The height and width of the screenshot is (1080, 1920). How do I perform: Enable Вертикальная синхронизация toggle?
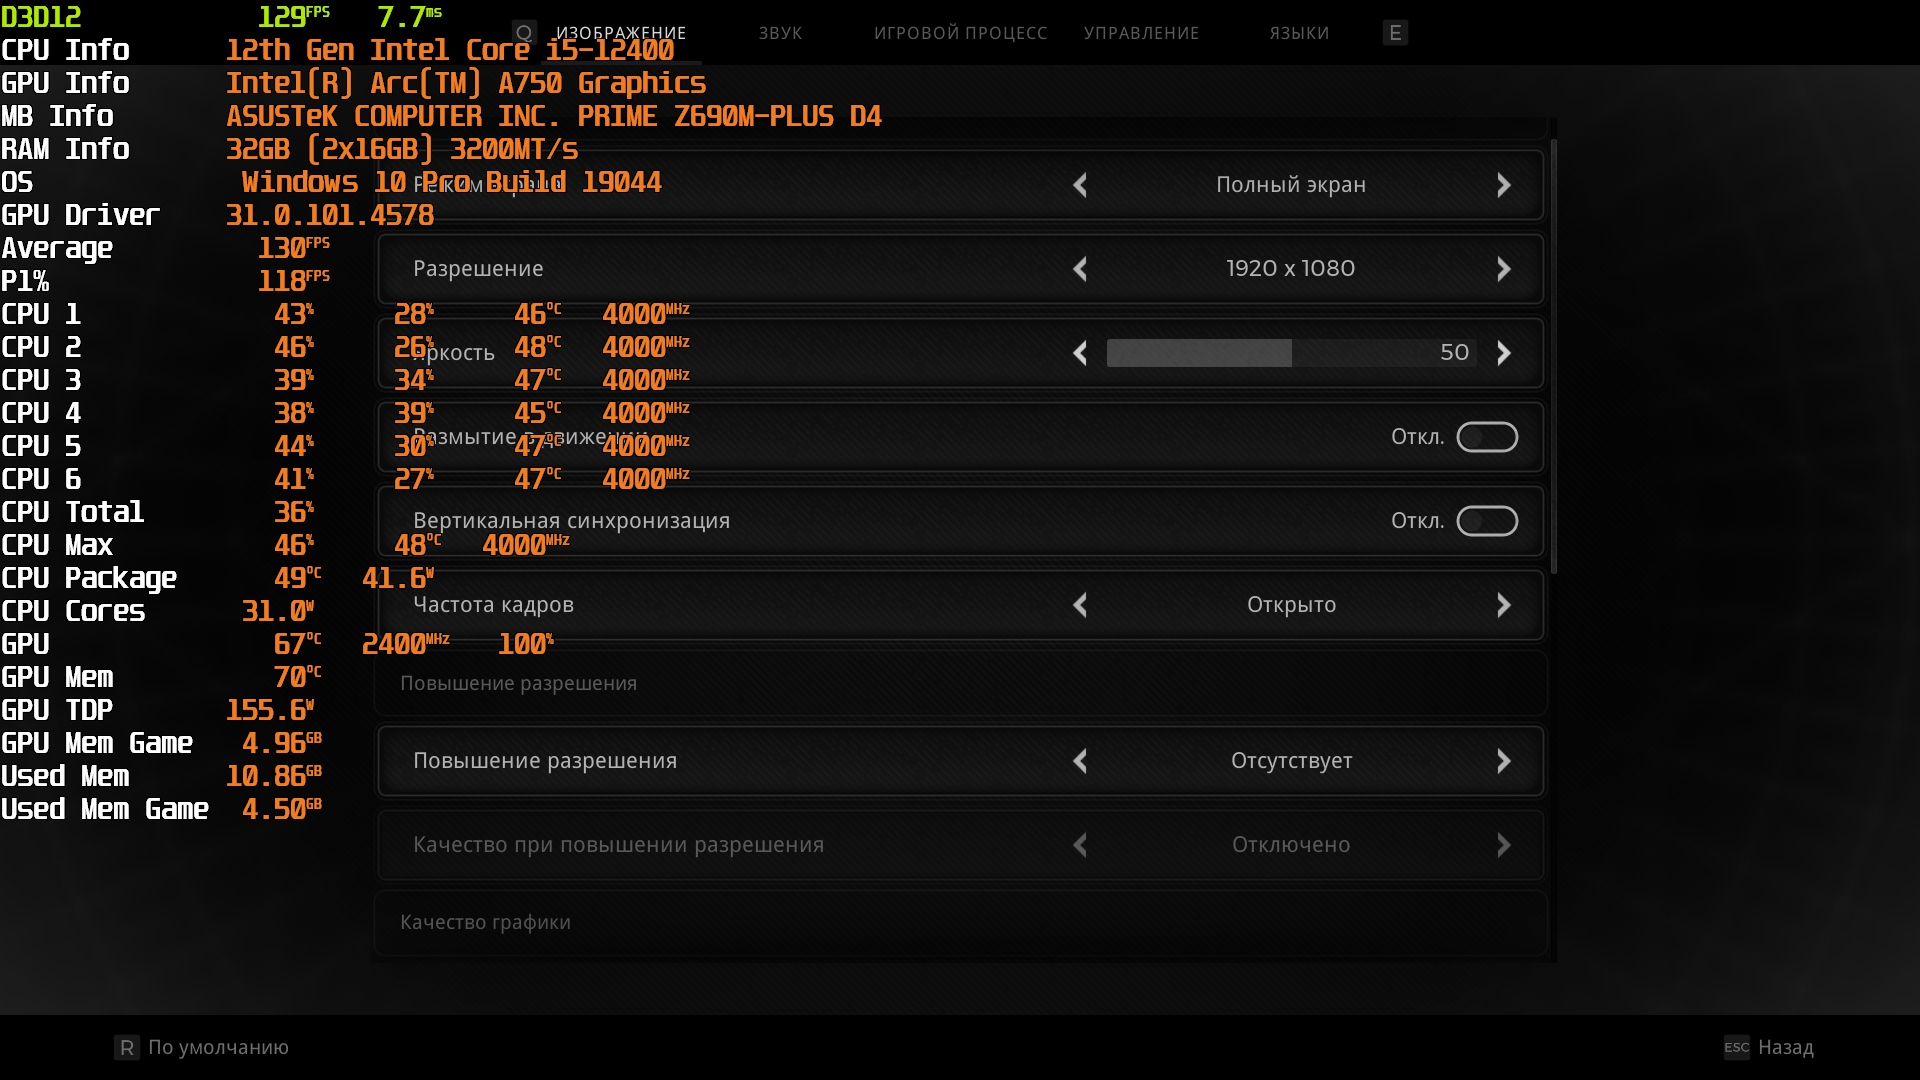[1487, 521]
